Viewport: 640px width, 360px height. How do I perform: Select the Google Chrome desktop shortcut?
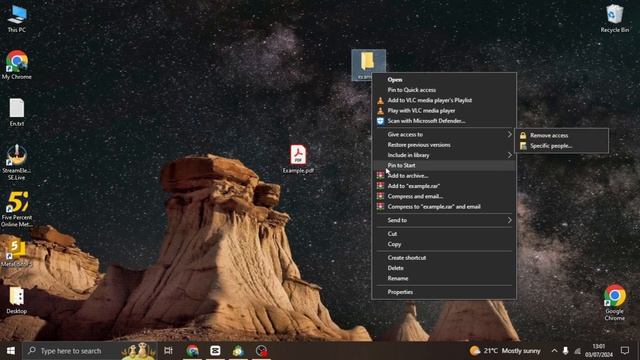(x=614, y=302)
